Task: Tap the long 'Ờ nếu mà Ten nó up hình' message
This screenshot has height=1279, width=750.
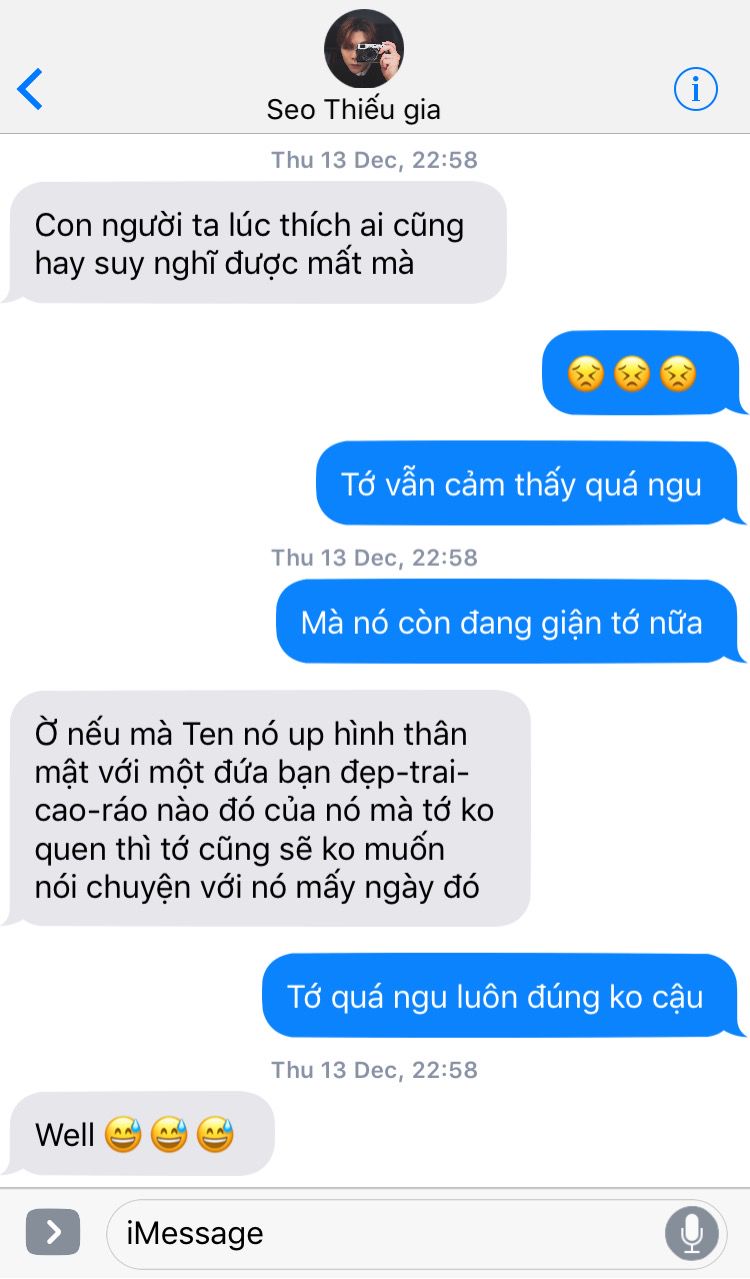Action: [x=268, y=809]
